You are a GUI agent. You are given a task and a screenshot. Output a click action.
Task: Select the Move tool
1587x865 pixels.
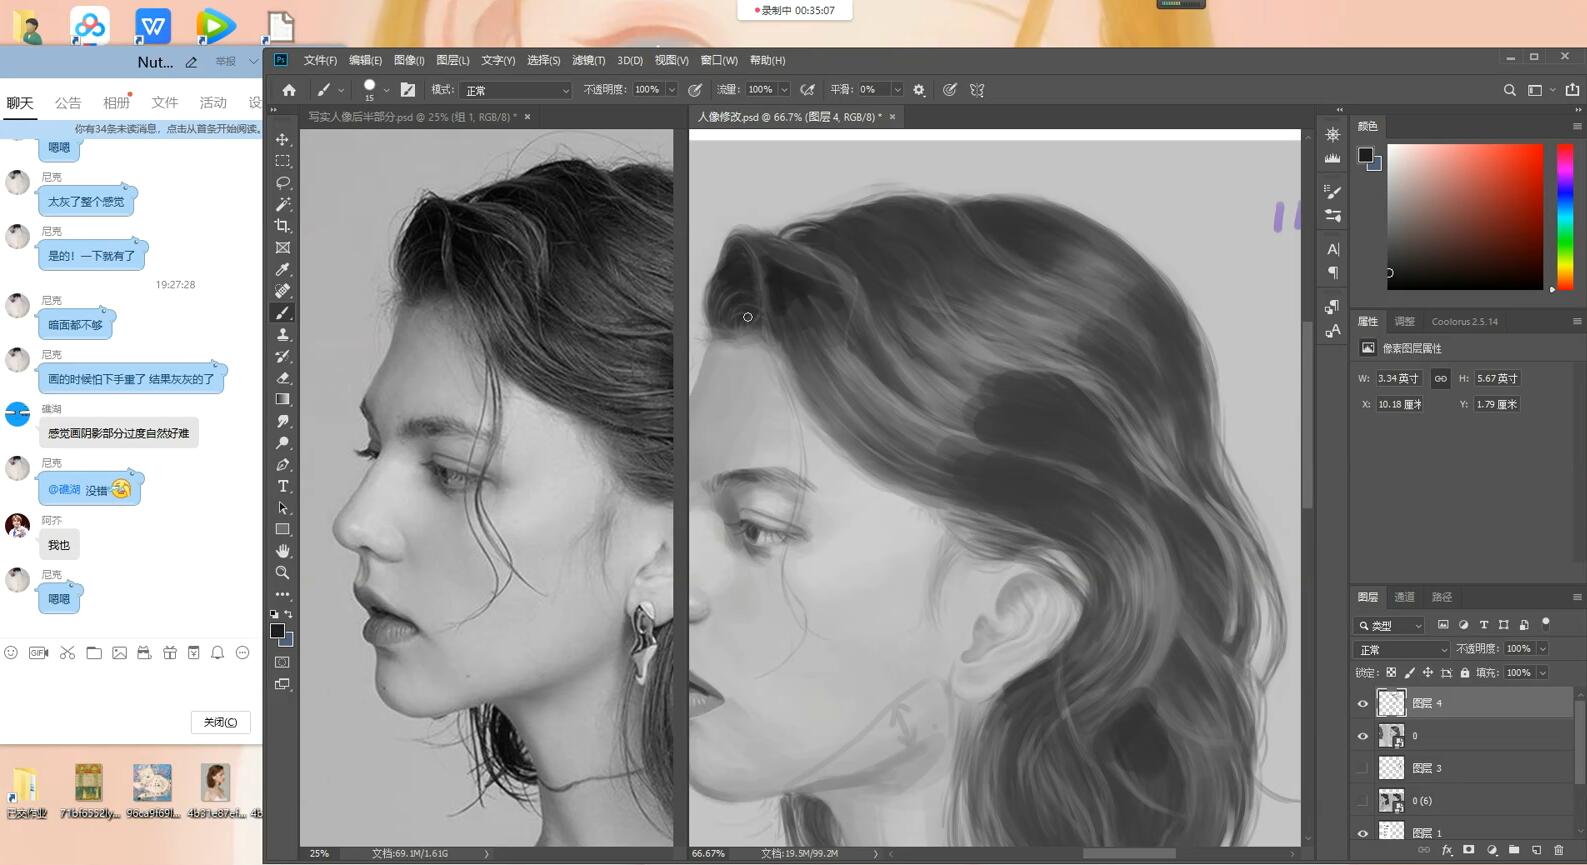(283, 139)
